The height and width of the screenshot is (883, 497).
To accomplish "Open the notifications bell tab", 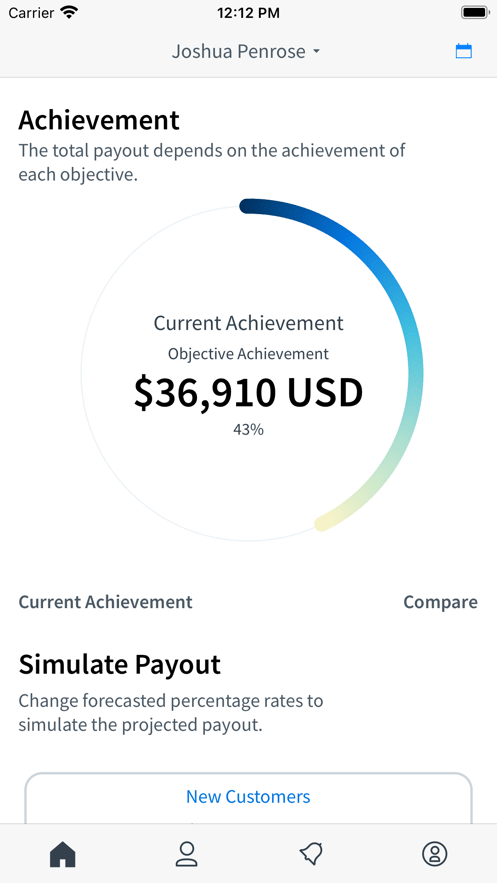I will click(x=311, y=854).
